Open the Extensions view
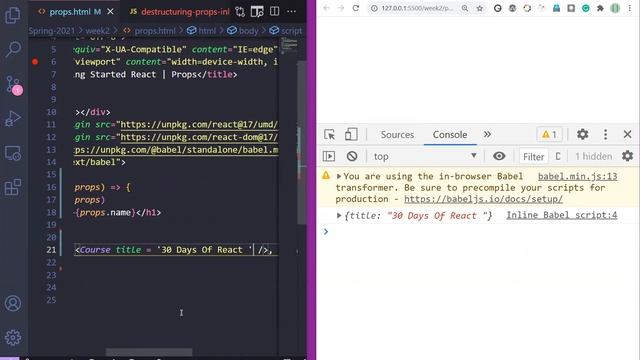Image resolution: width=640 pixels, height=360 pixels. point(13,187)
